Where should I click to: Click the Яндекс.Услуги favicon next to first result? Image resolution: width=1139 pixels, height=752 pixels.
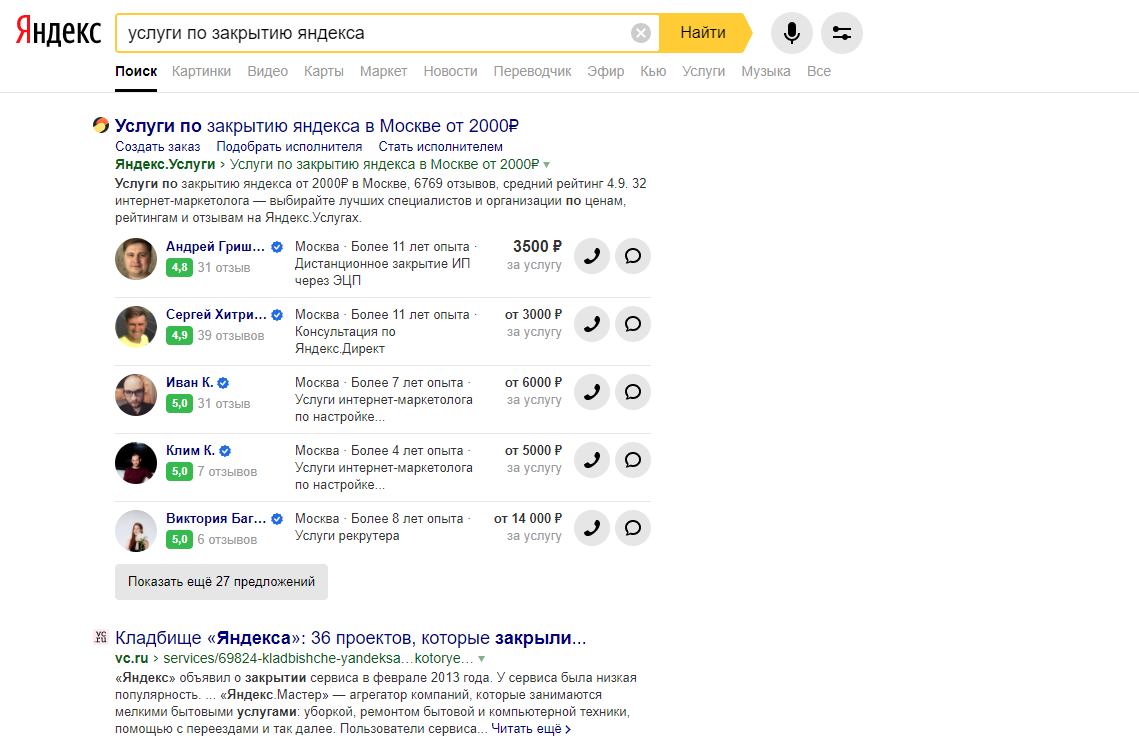click(100, 125)
